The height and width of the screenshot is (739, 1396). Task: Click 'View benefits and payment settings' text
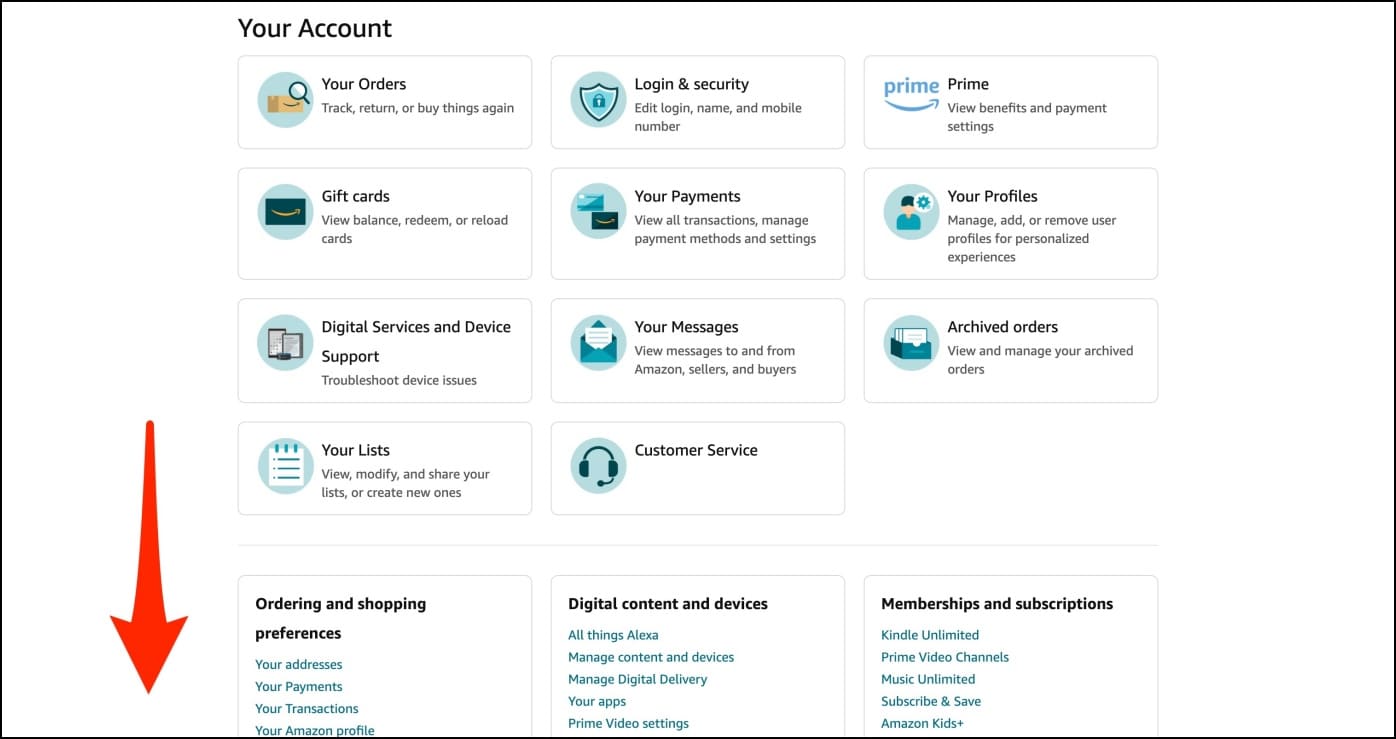pos(1027,117)
